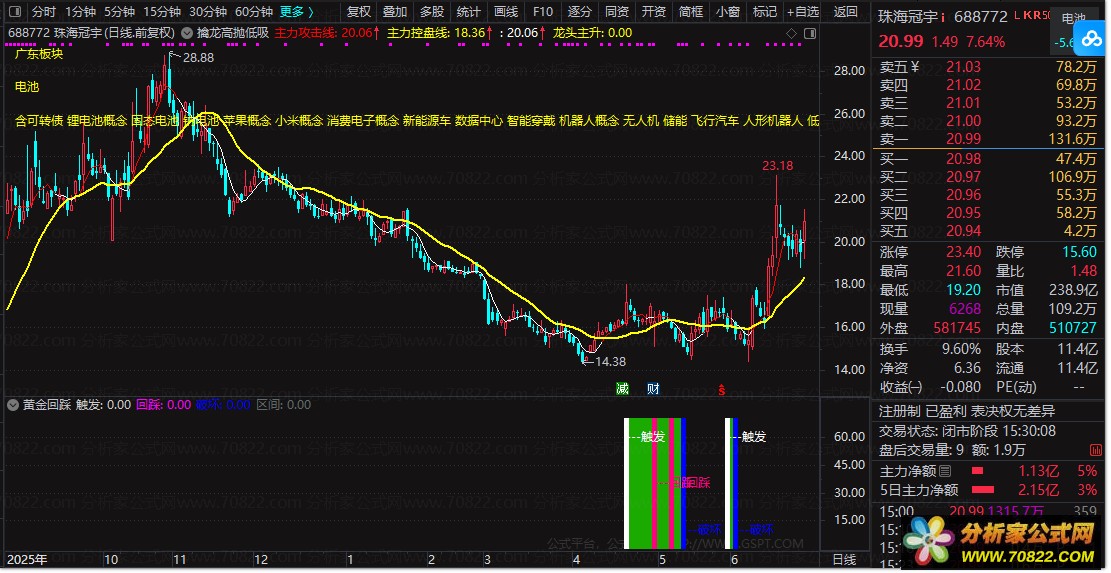The height and width of the screenshot is (573, 1111).
Task: Switch to the 60分钟 period
Action: 254,11
